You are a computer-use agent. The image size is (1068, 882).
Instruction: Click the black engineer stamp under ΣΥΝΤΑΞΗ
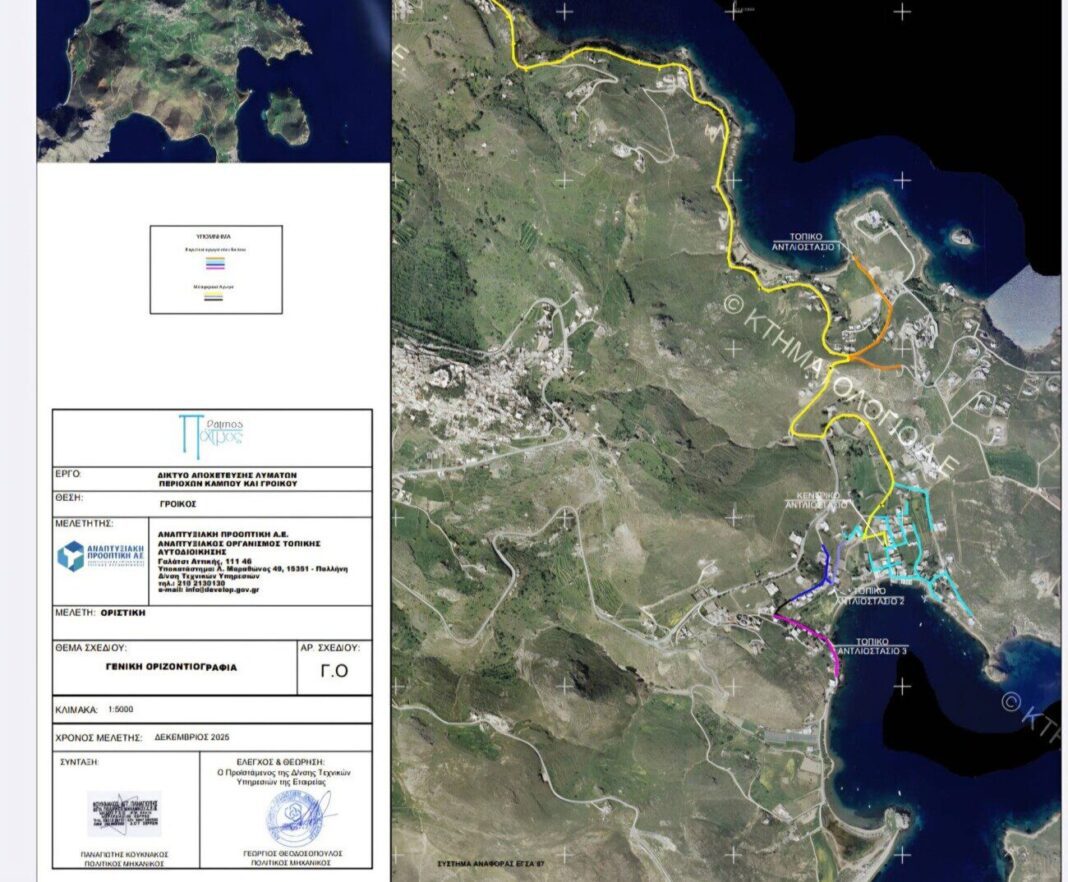[x=124, y=813]
